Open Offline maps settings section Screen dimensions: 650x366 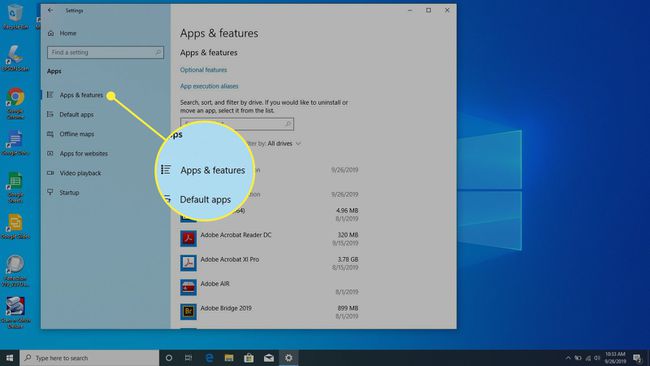pyautogui.click(x=77, y=134)
